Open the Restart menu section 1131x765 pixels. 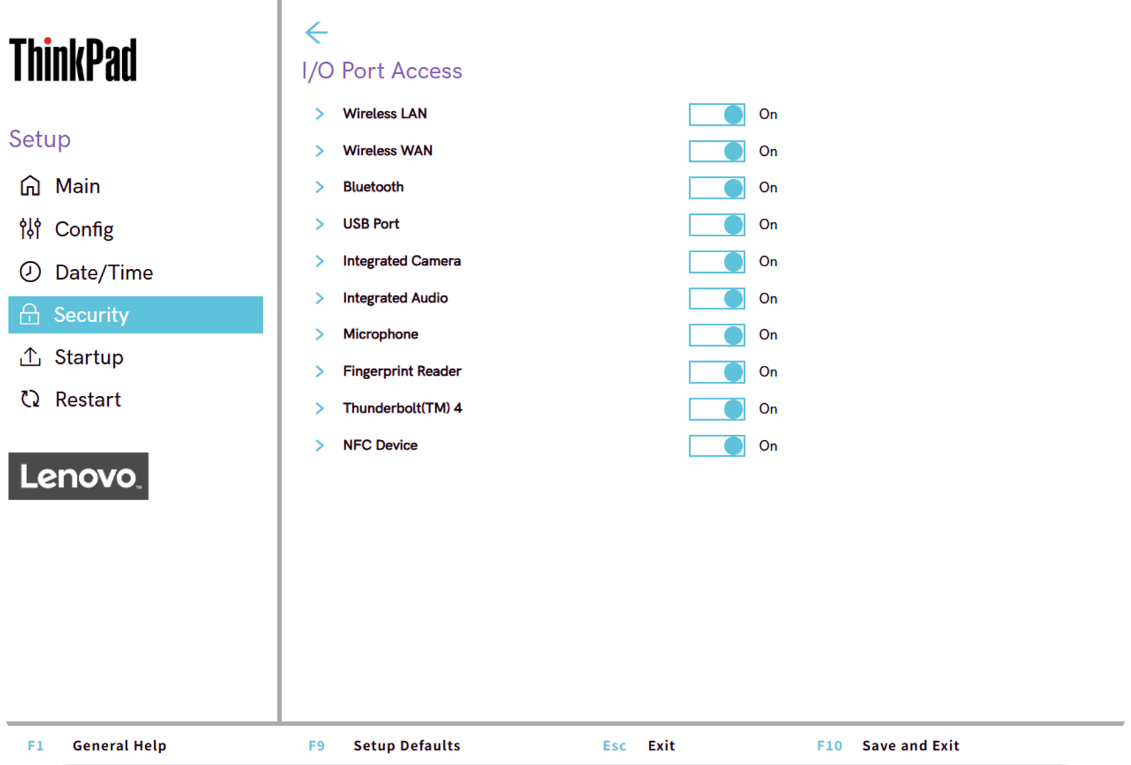[x=88, y=399]
